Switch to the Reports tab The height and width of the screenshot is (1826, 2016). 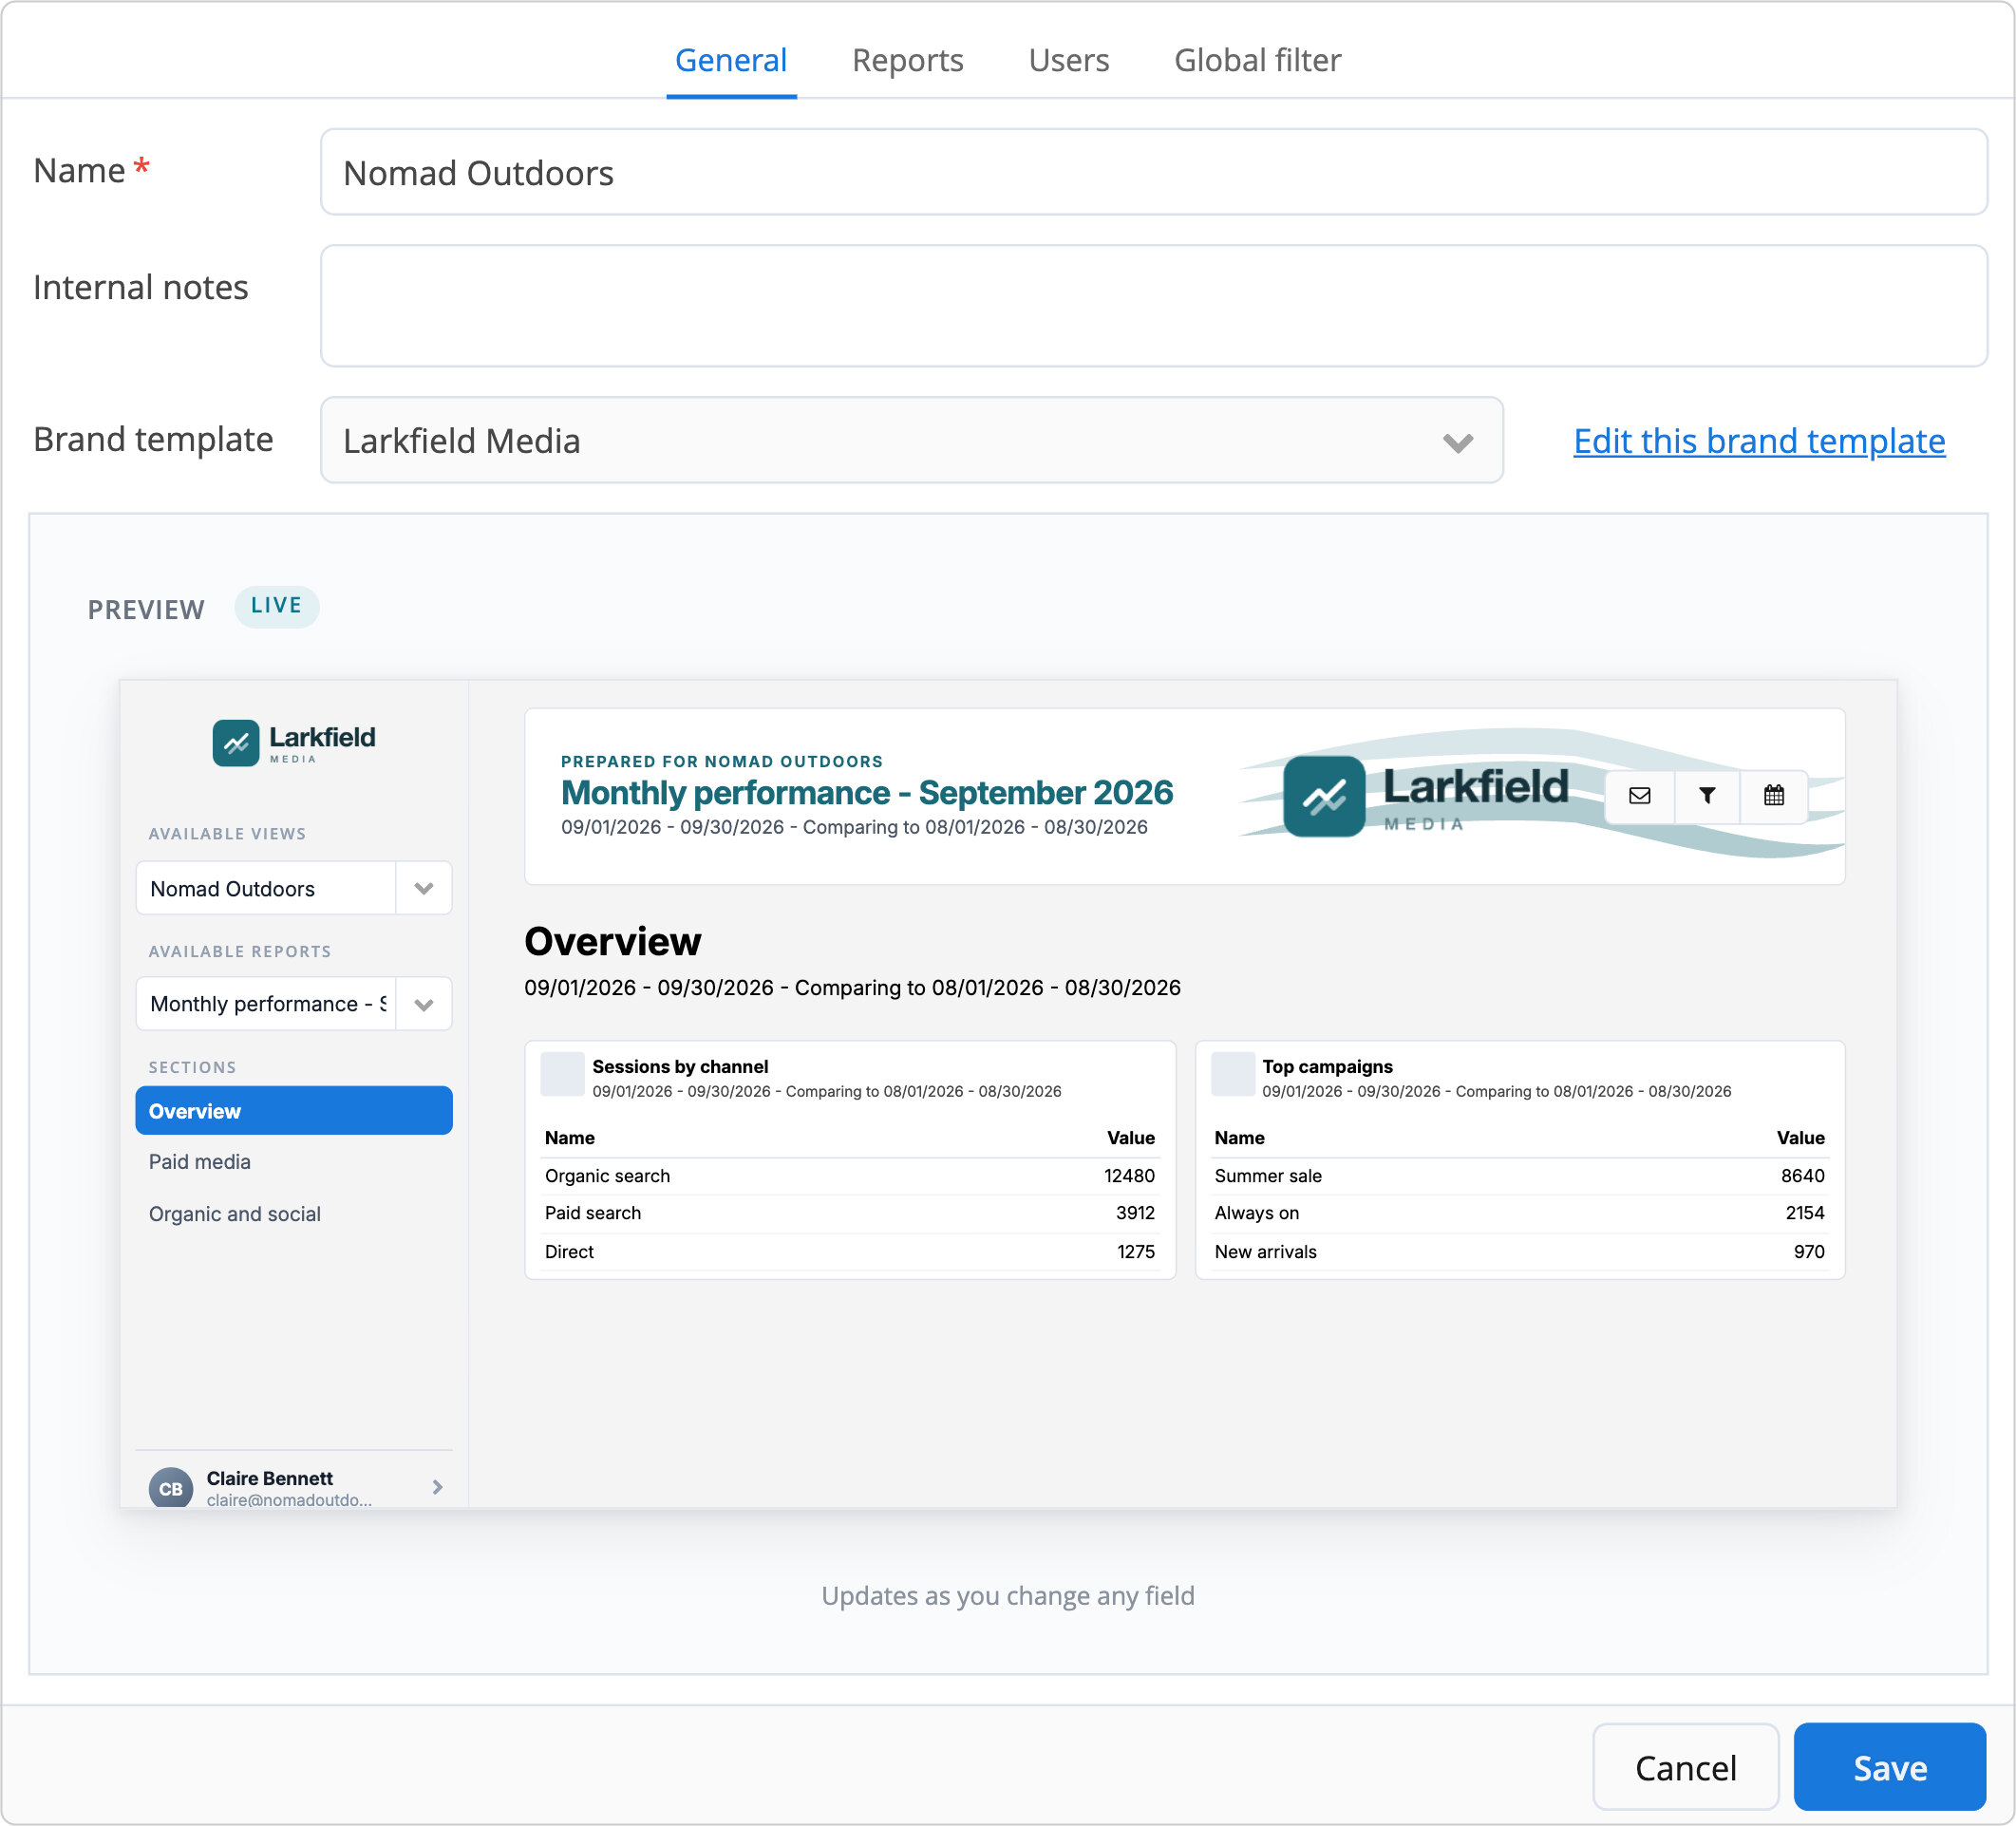coord(907,60)
